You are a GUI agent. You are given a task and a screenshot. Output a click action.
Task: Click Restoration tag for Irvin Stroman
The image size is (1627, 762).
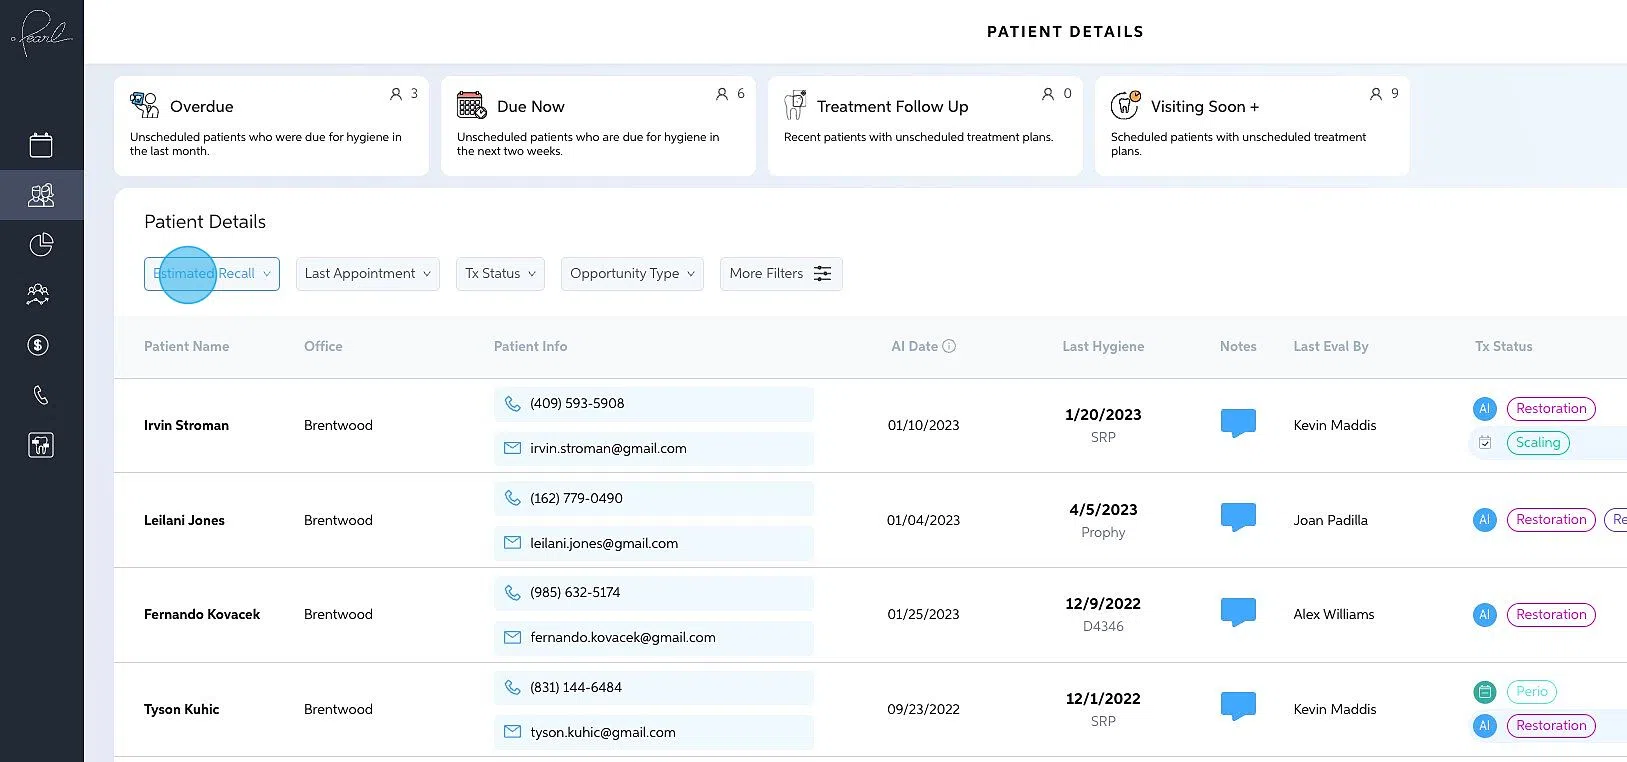1551,409
